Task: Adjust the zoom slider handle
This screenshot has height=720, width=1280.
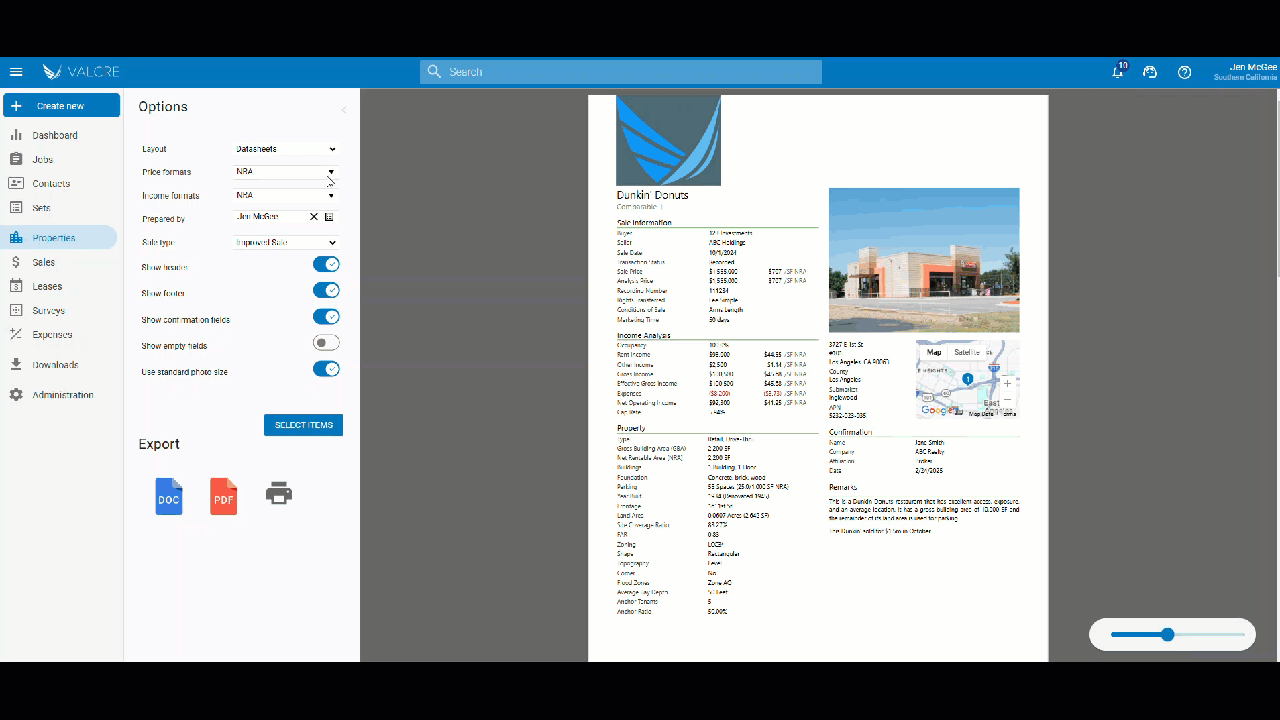Action: pyautogui.click(x=1167, y=634)
